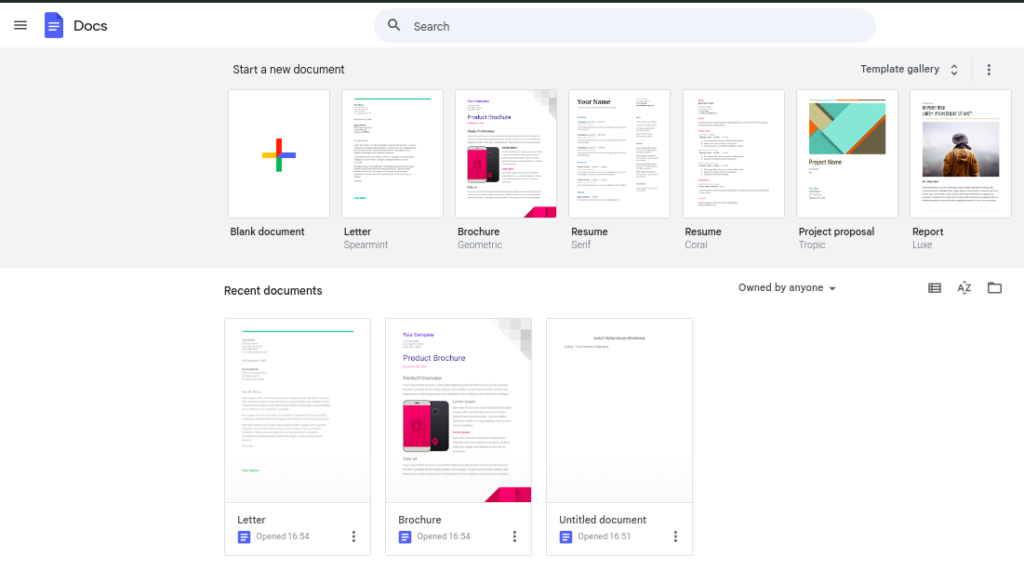This screenshot has width=1024, height=569.
Task: Expand the Template gallery
Action: pyautogui.click(x=909, y=69)
